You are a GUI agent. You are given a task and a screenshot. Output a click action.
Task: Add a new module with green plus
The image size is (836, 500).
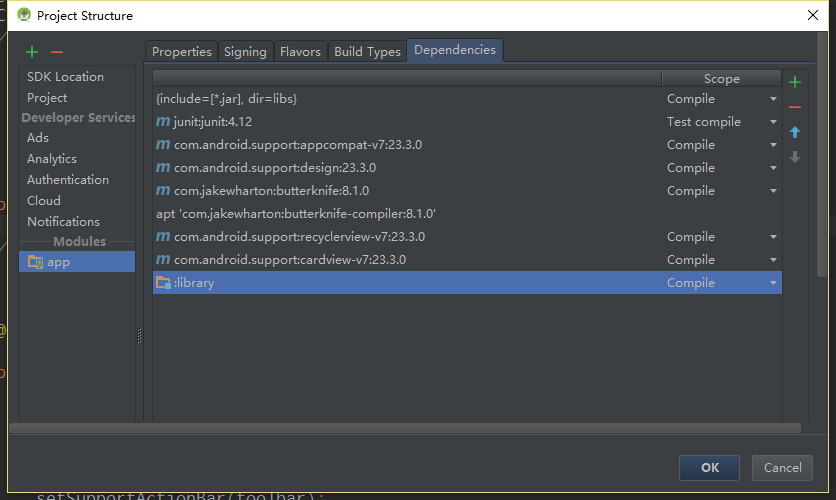coord(32,52)
